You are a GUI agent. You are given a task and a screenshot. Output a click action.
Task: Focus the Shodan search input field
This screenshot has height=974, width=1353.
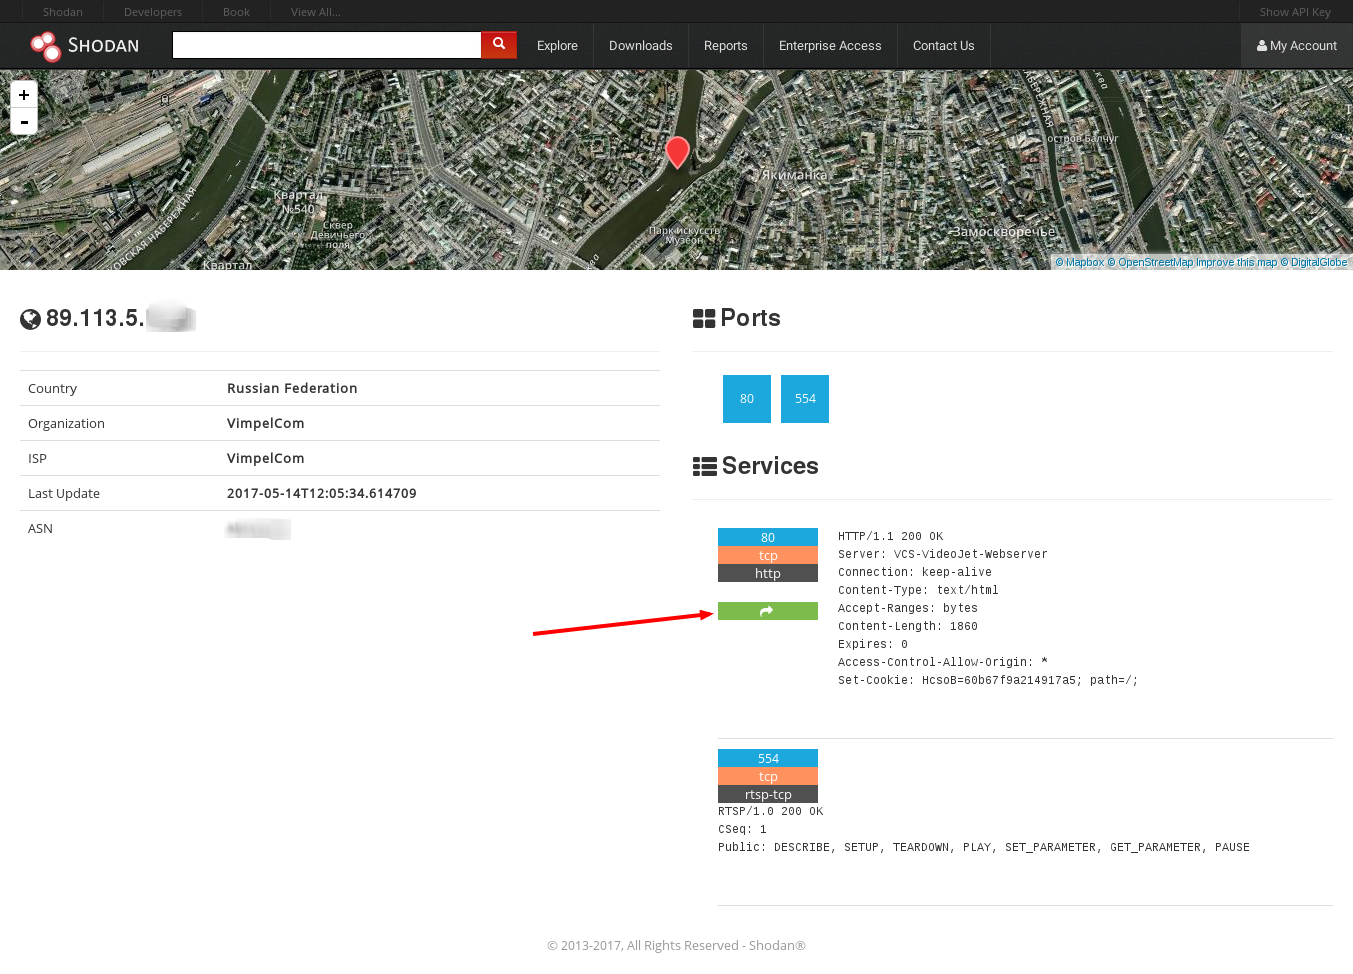tap(327, 45)
